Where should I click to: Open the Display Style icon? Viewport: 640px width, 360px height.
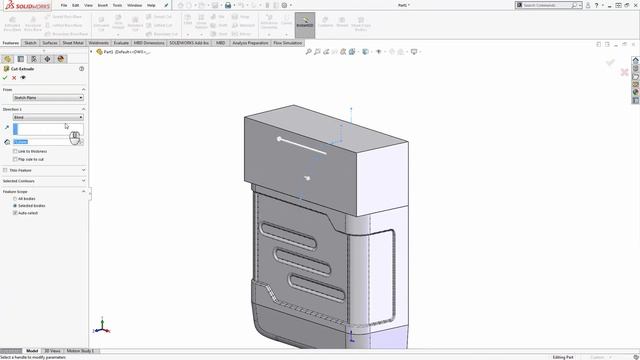(365, 52)
